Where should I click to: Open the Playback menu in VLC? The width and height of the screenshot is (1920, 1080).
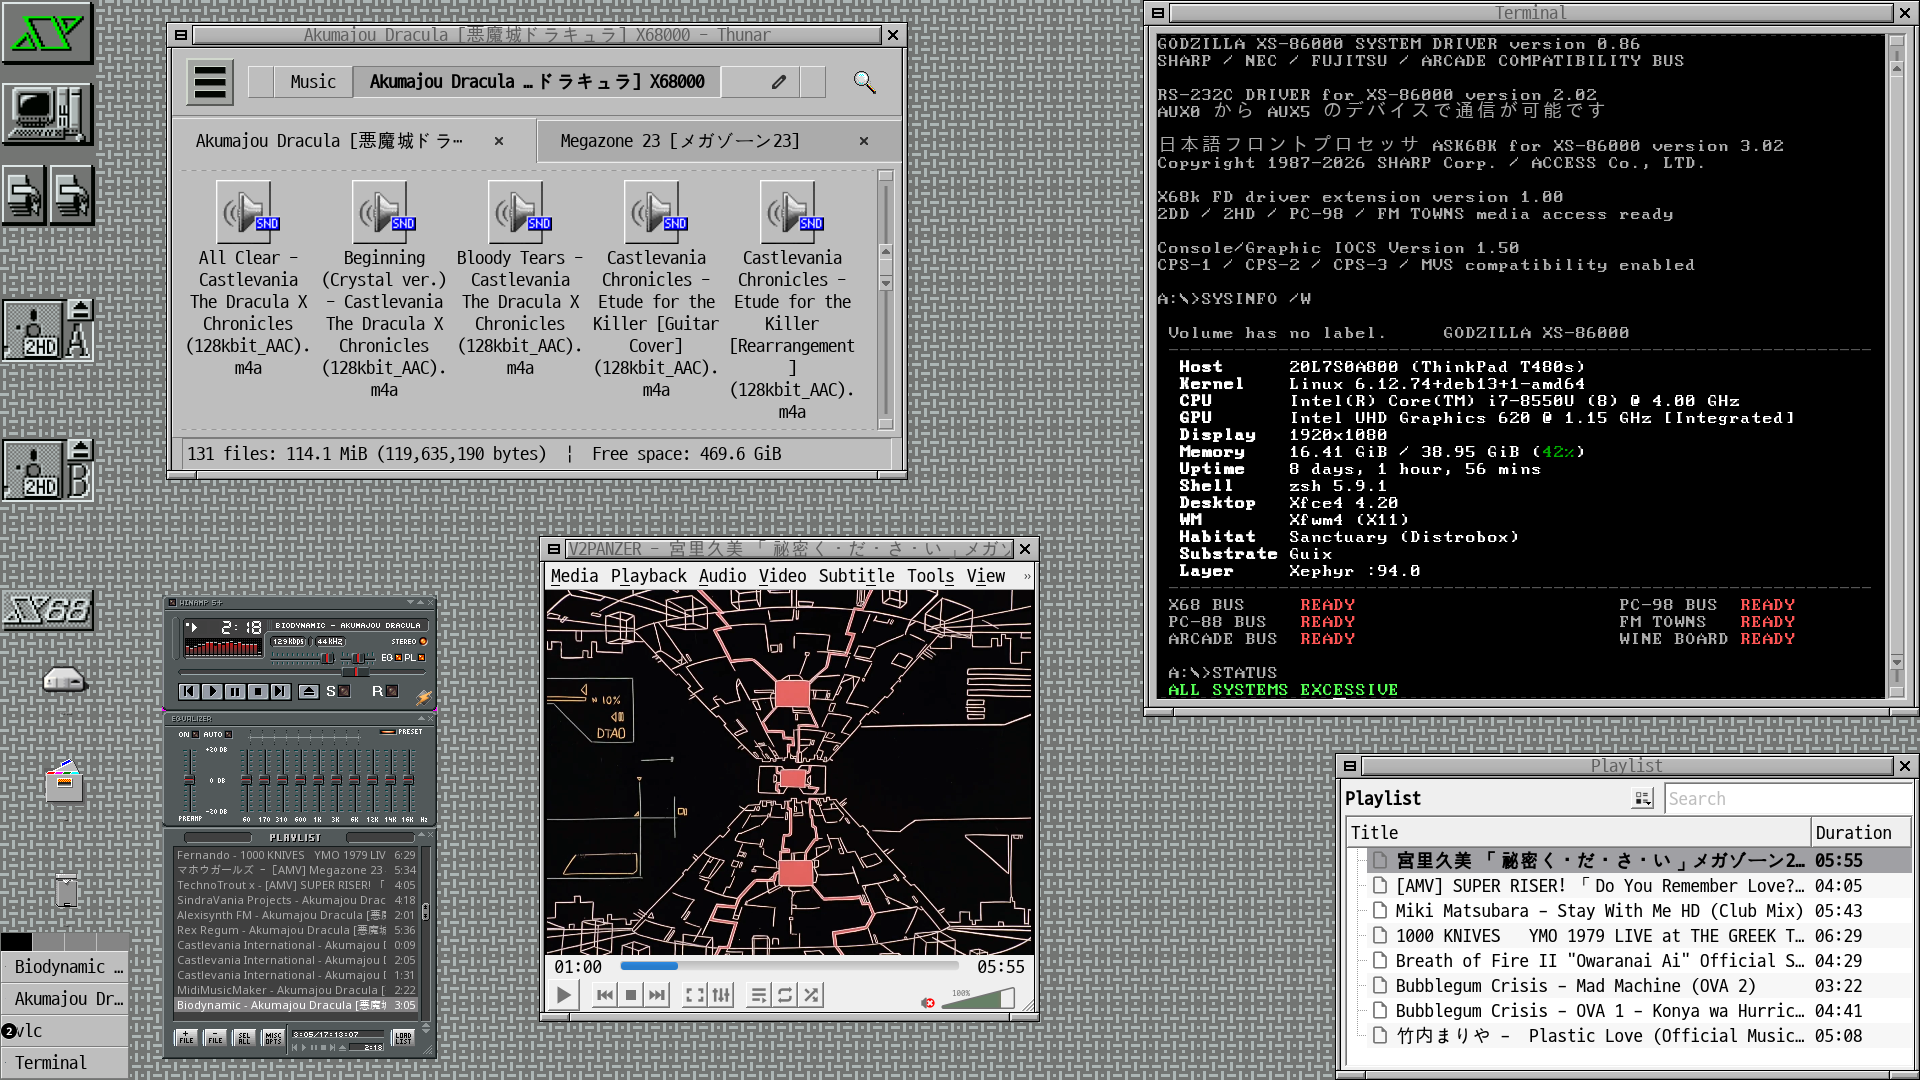coord(649,576)
